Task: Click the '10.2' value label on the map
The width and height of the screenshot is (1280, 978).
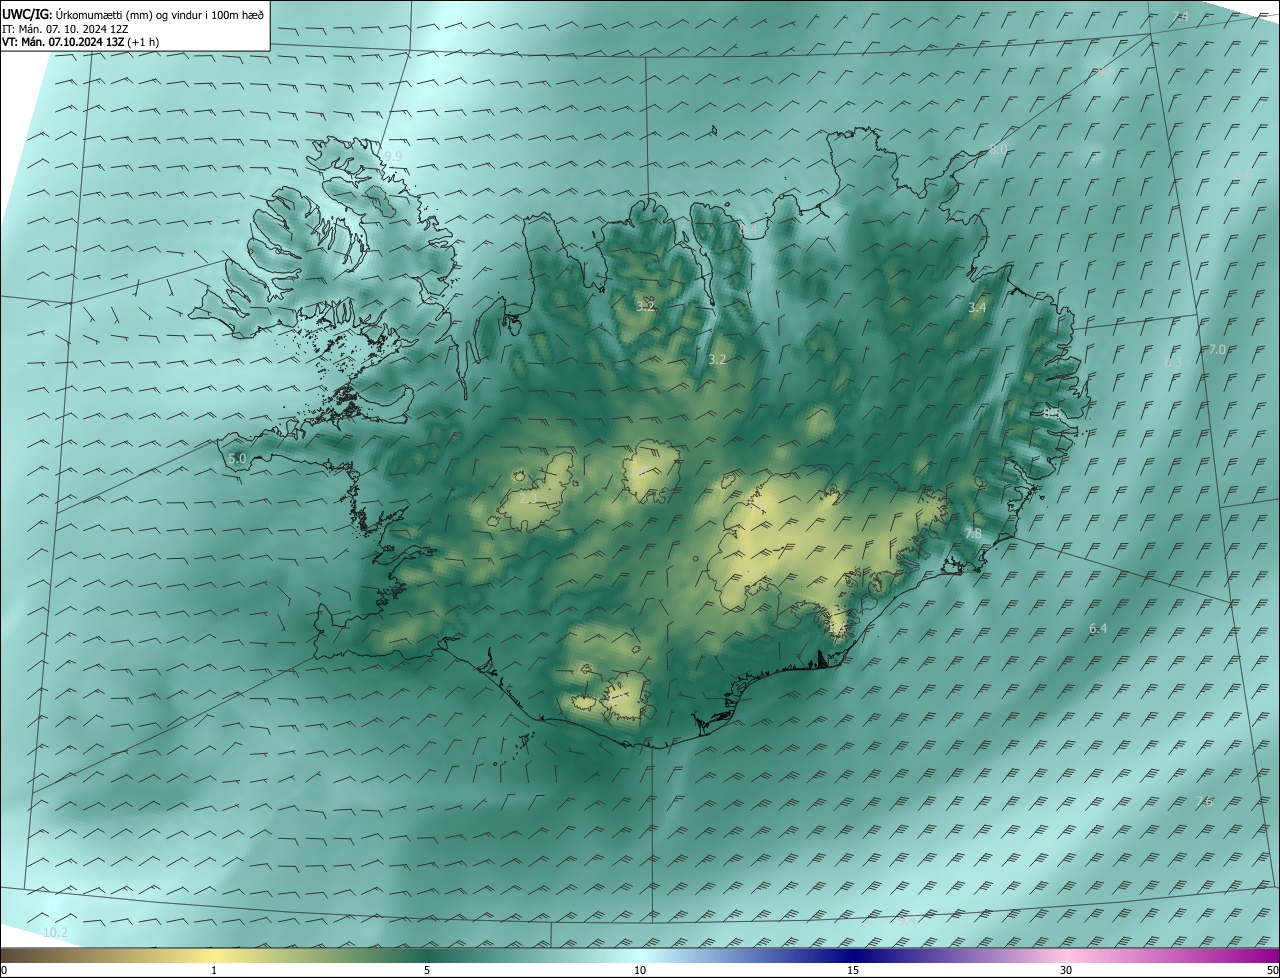Action: click(x=55, y=933)
